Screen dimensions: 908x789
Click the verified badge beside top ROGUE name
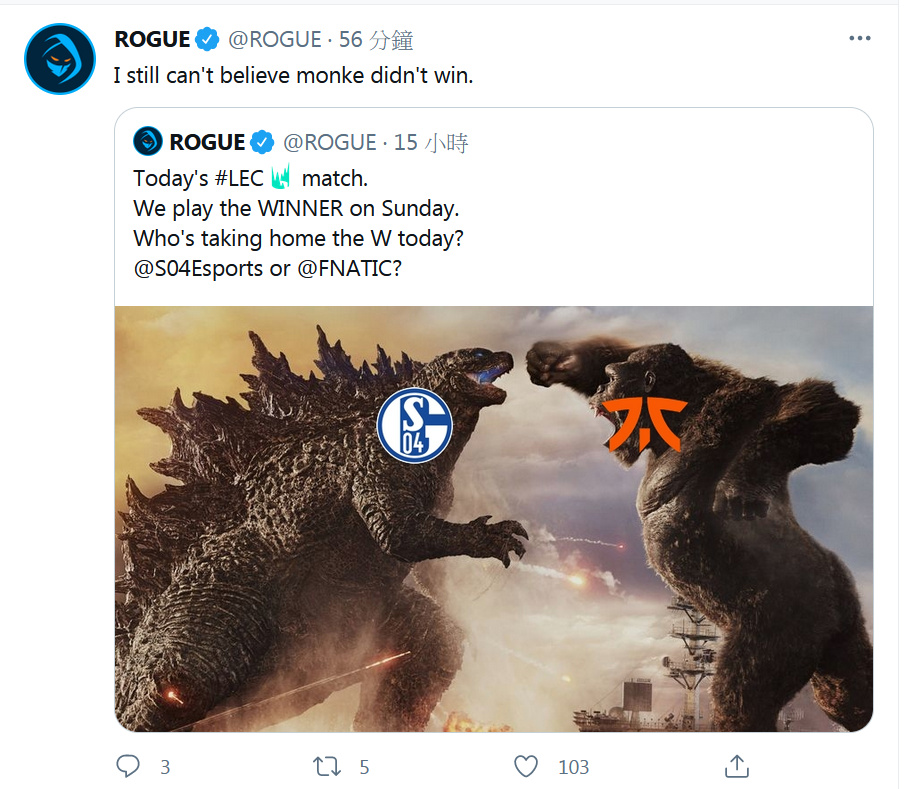[x=207, y=39]
